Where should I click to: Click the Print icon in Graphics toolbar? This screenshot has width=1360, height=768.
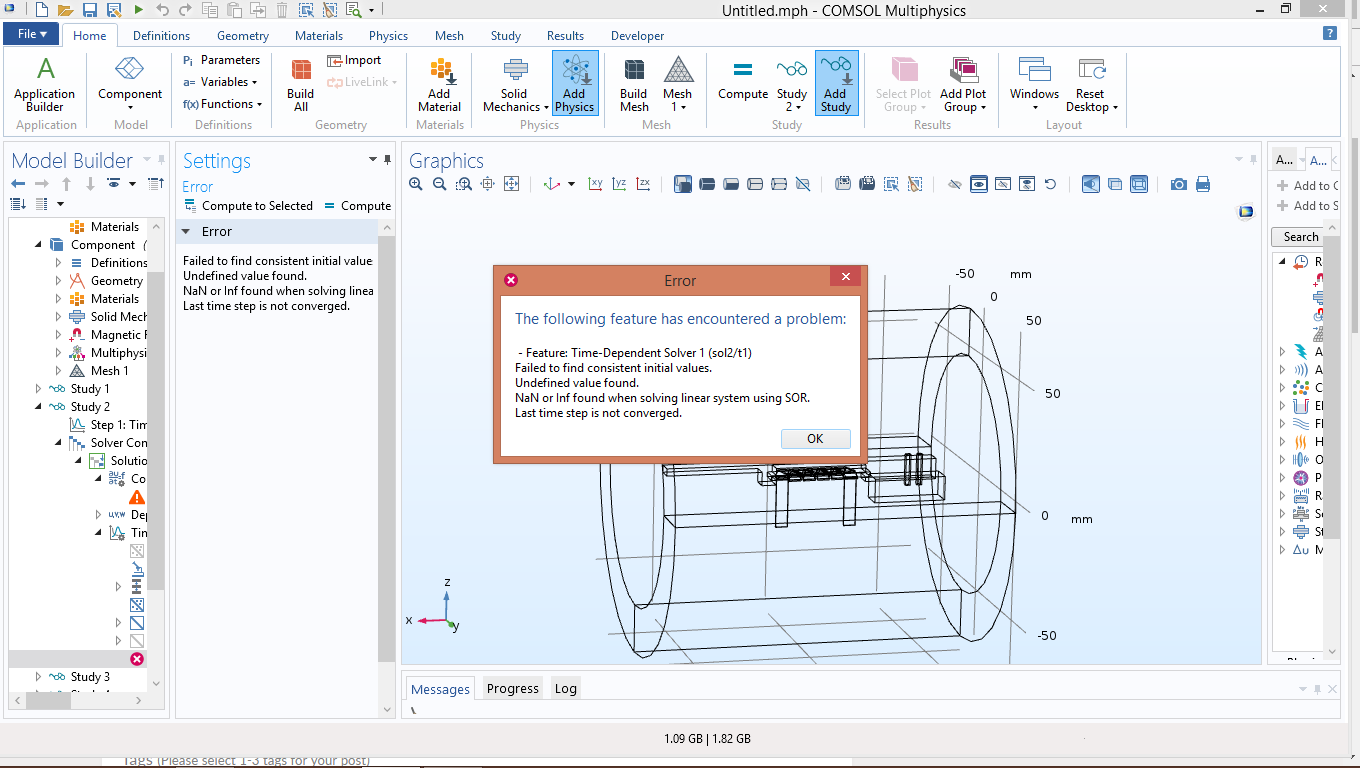(1203, 184)
